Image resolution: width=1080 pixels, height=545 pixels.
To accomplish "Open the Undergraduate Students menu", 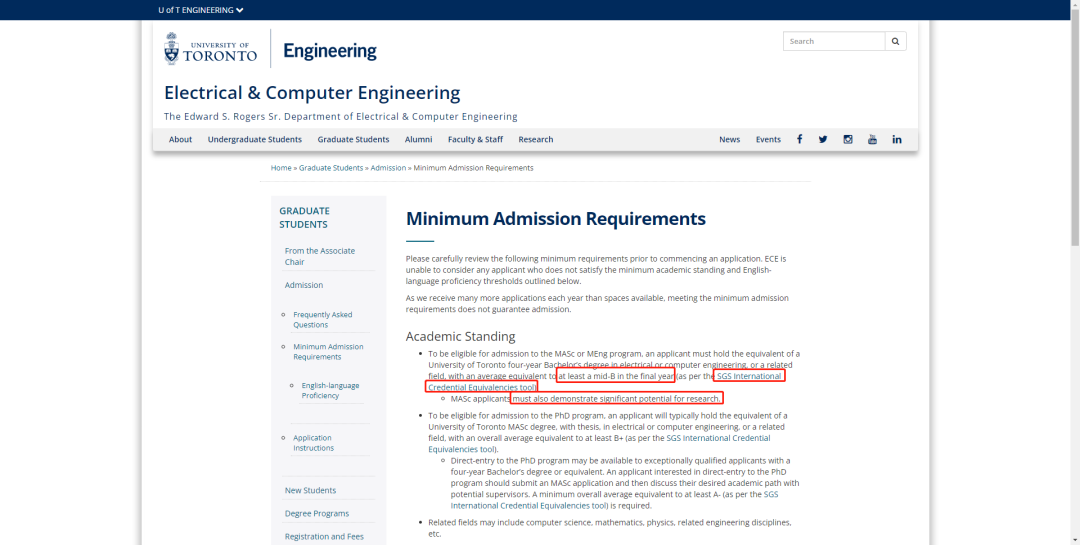I will click(255, 139).
